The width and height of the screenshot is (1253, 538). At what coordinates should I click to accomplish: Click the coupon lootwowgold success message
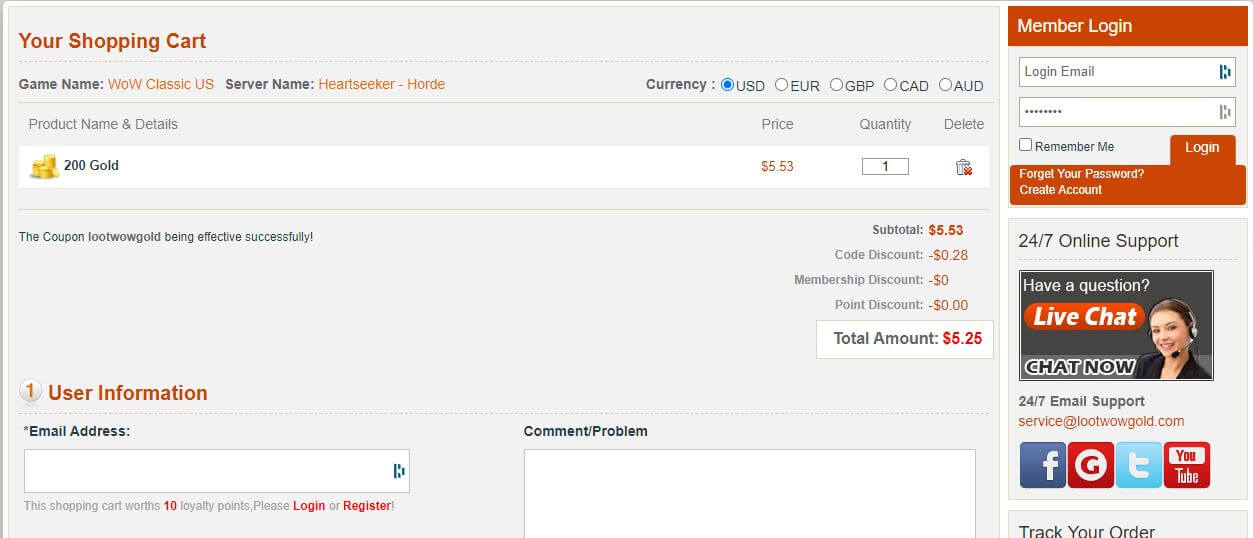[x=166, y=238]
